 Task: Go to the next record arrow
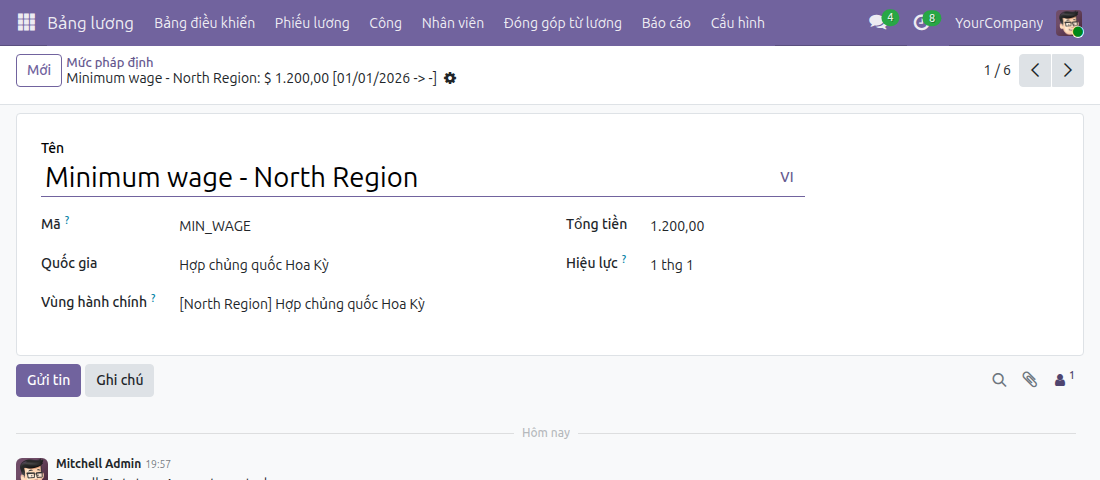pyautogui.click(x=1068, y=70)
